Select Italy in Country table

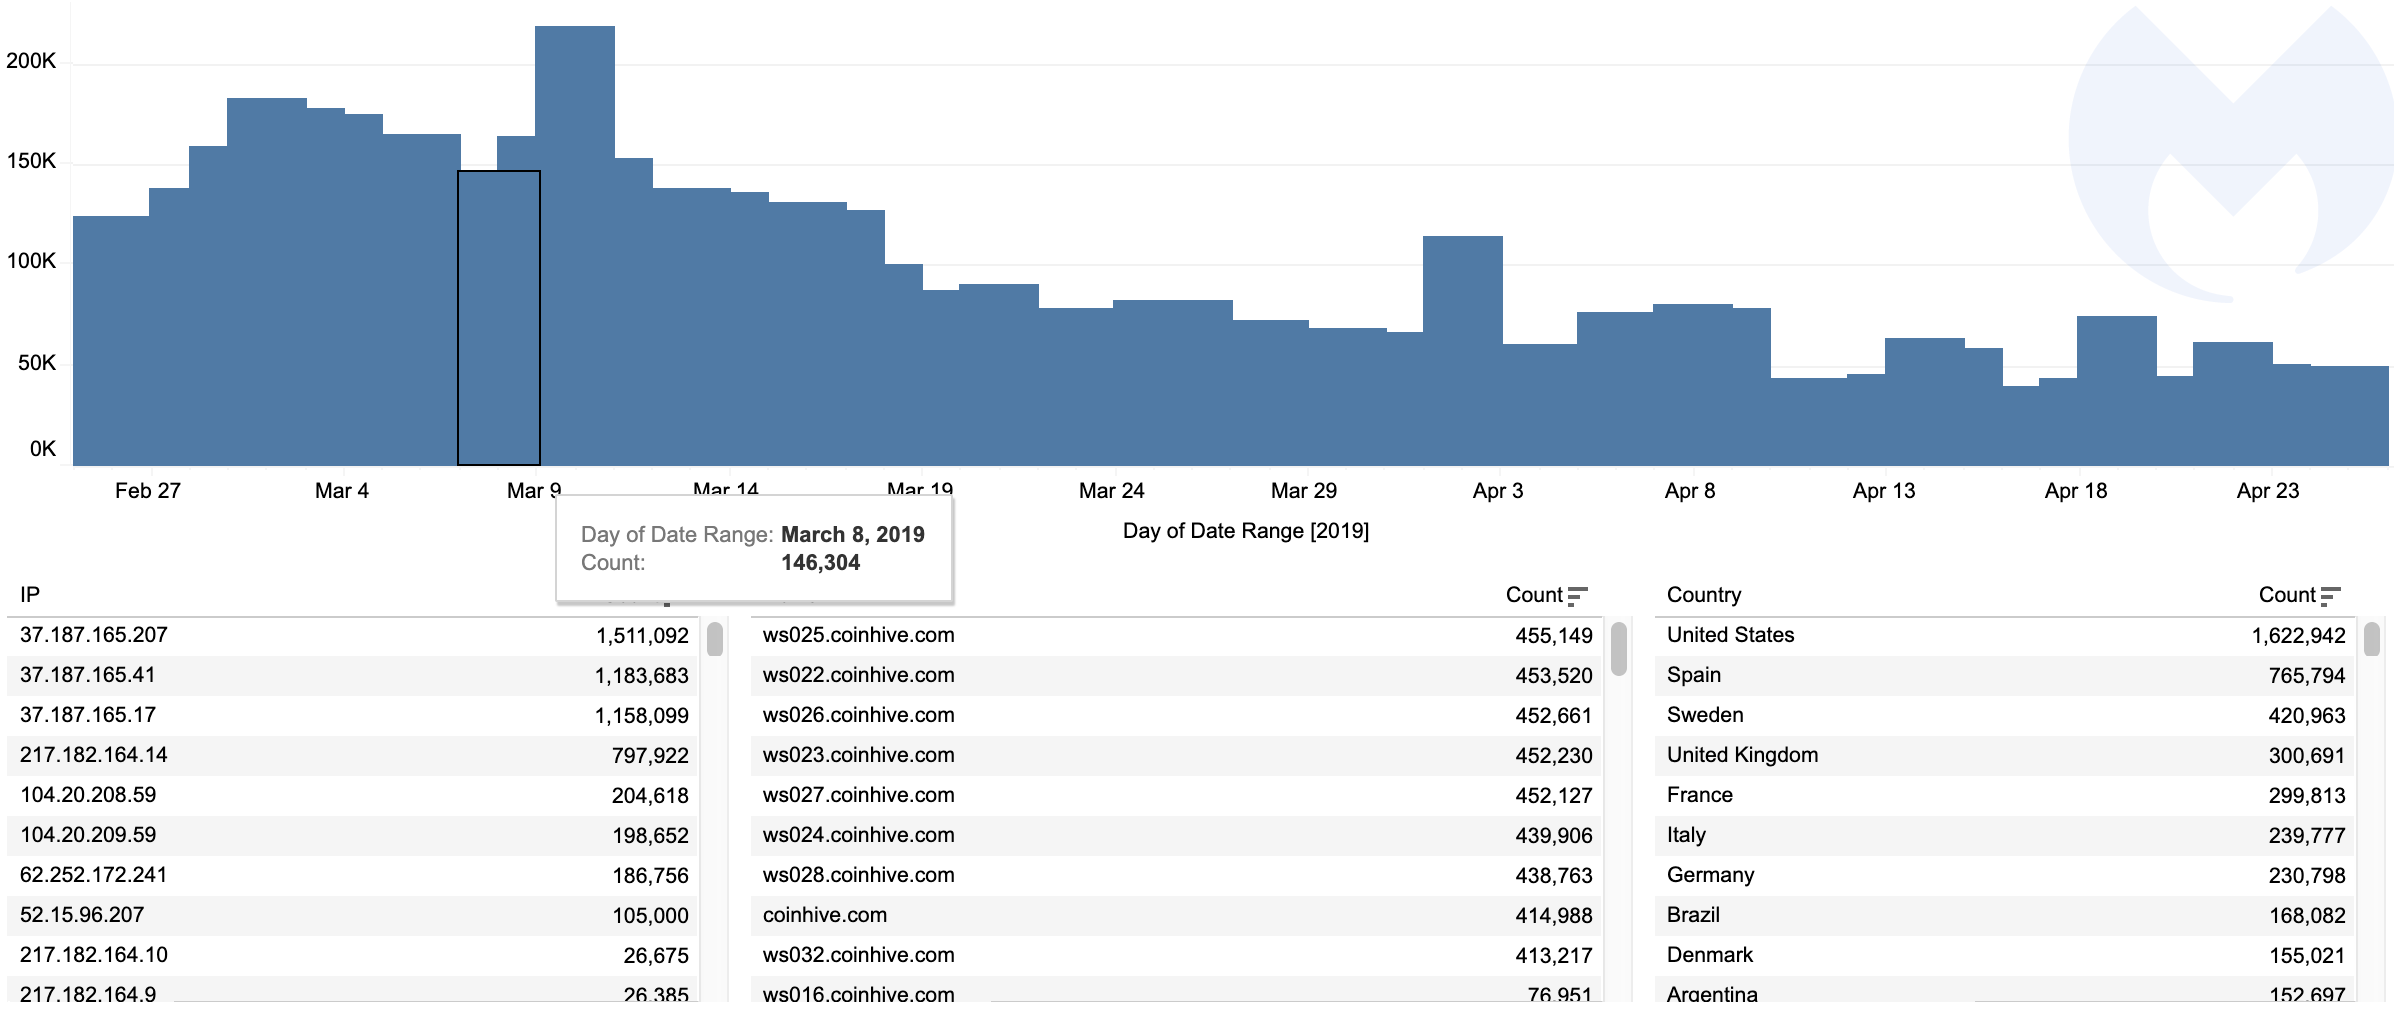point(1686,835)
